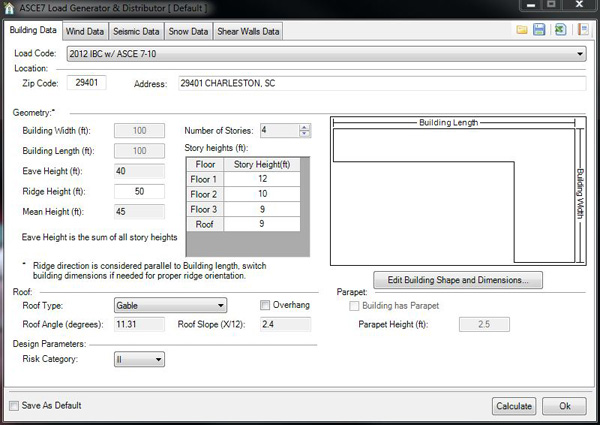The width and height of the screenshot is (600, 425).
Task: Select Floor 3 story height cell
Action: coord(262,209)
